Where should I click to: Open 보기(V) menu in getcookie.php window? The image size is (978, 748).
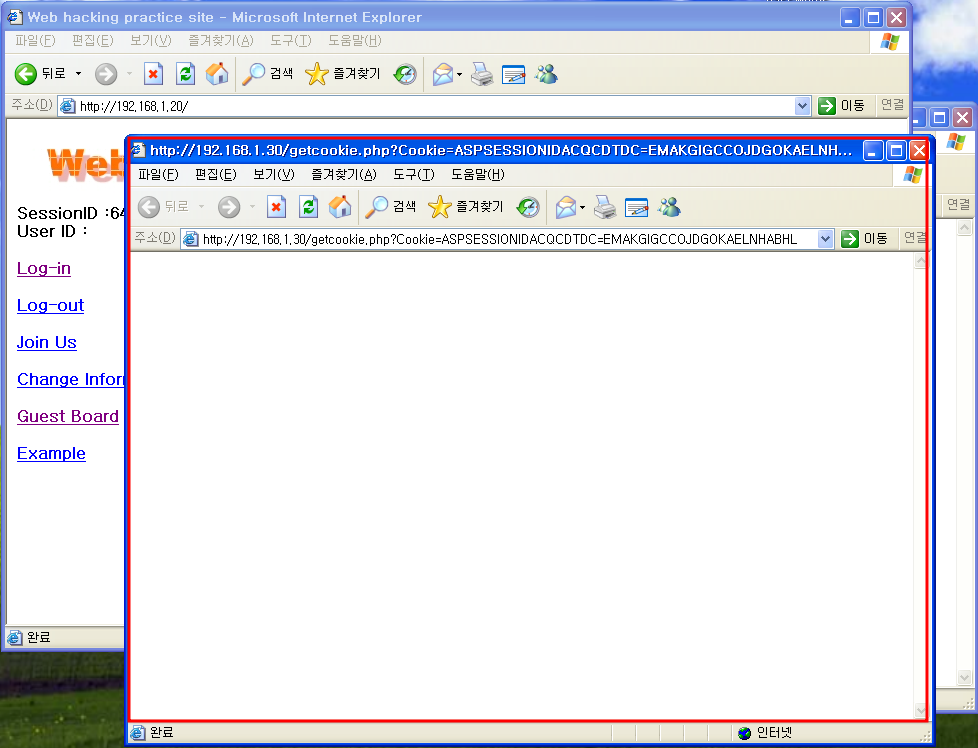tap(273, 175)
